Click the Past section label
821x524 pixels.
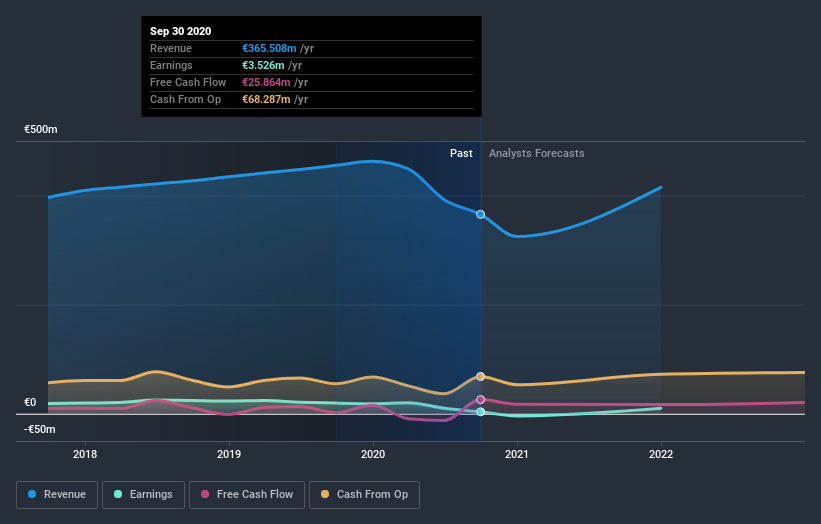[x=461, y=153]
